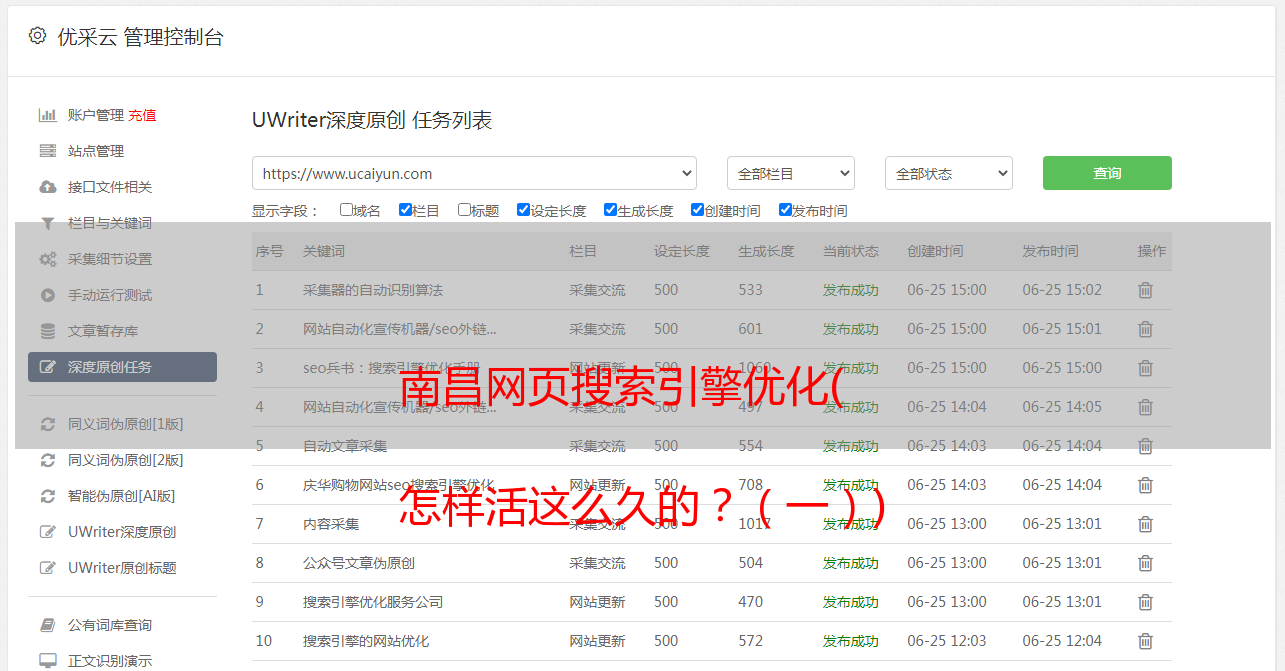This screenshot has height=671, width=1285.
Task: Delete row 7 内容采集 task
Action: point(1145,524)
